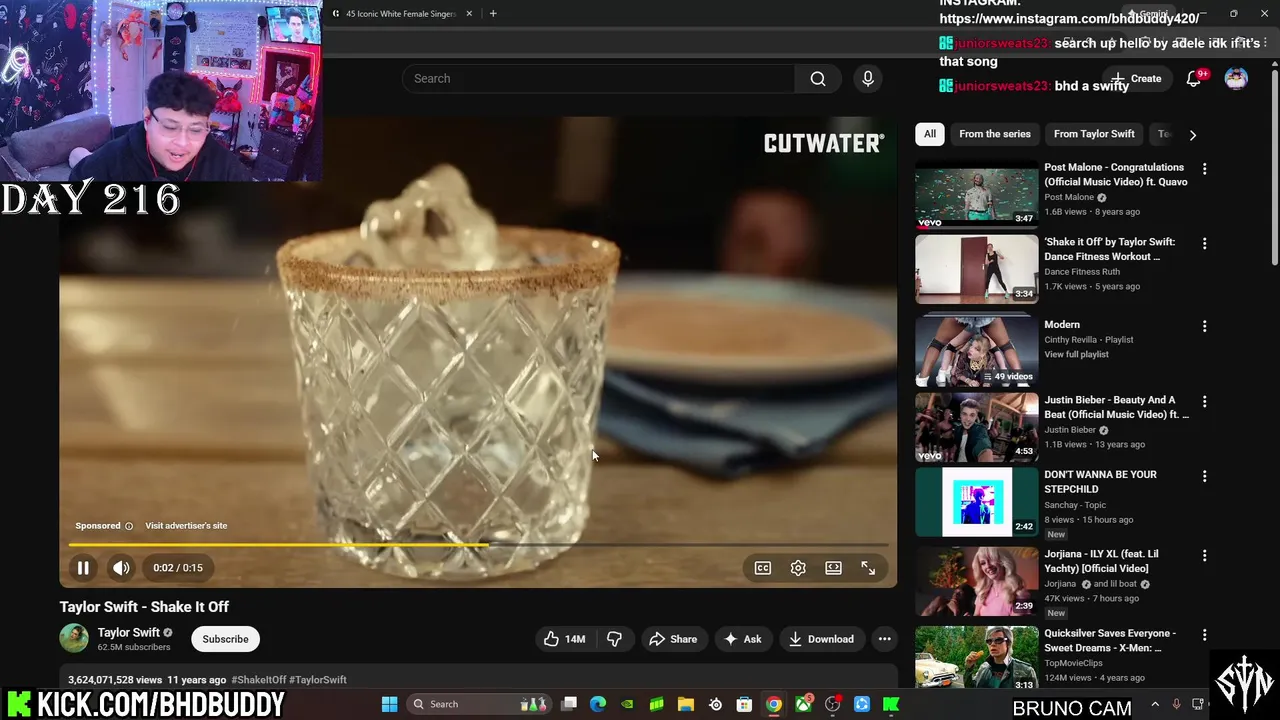The image size is (1280, 720).
Task: Open options for Quicksilver video
Action: coord(1204,634)
